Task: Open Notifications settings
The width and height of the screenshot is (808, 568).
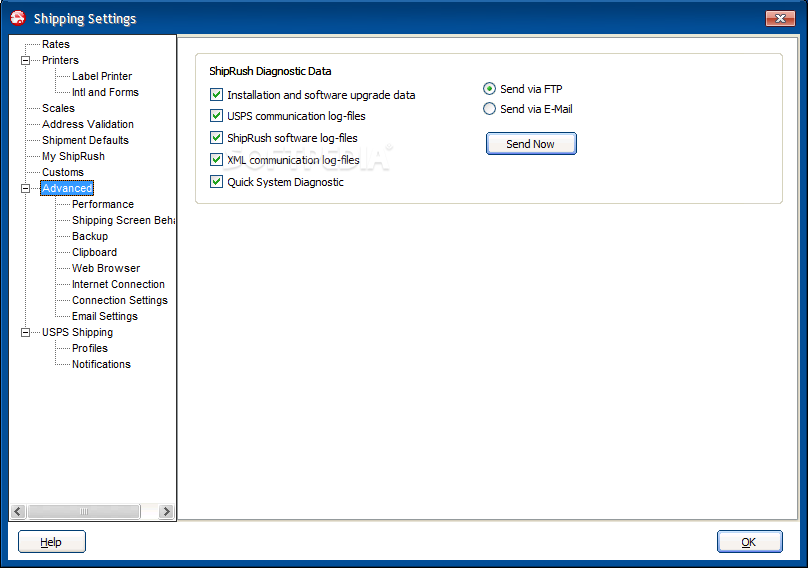Action: coord(101,364)
